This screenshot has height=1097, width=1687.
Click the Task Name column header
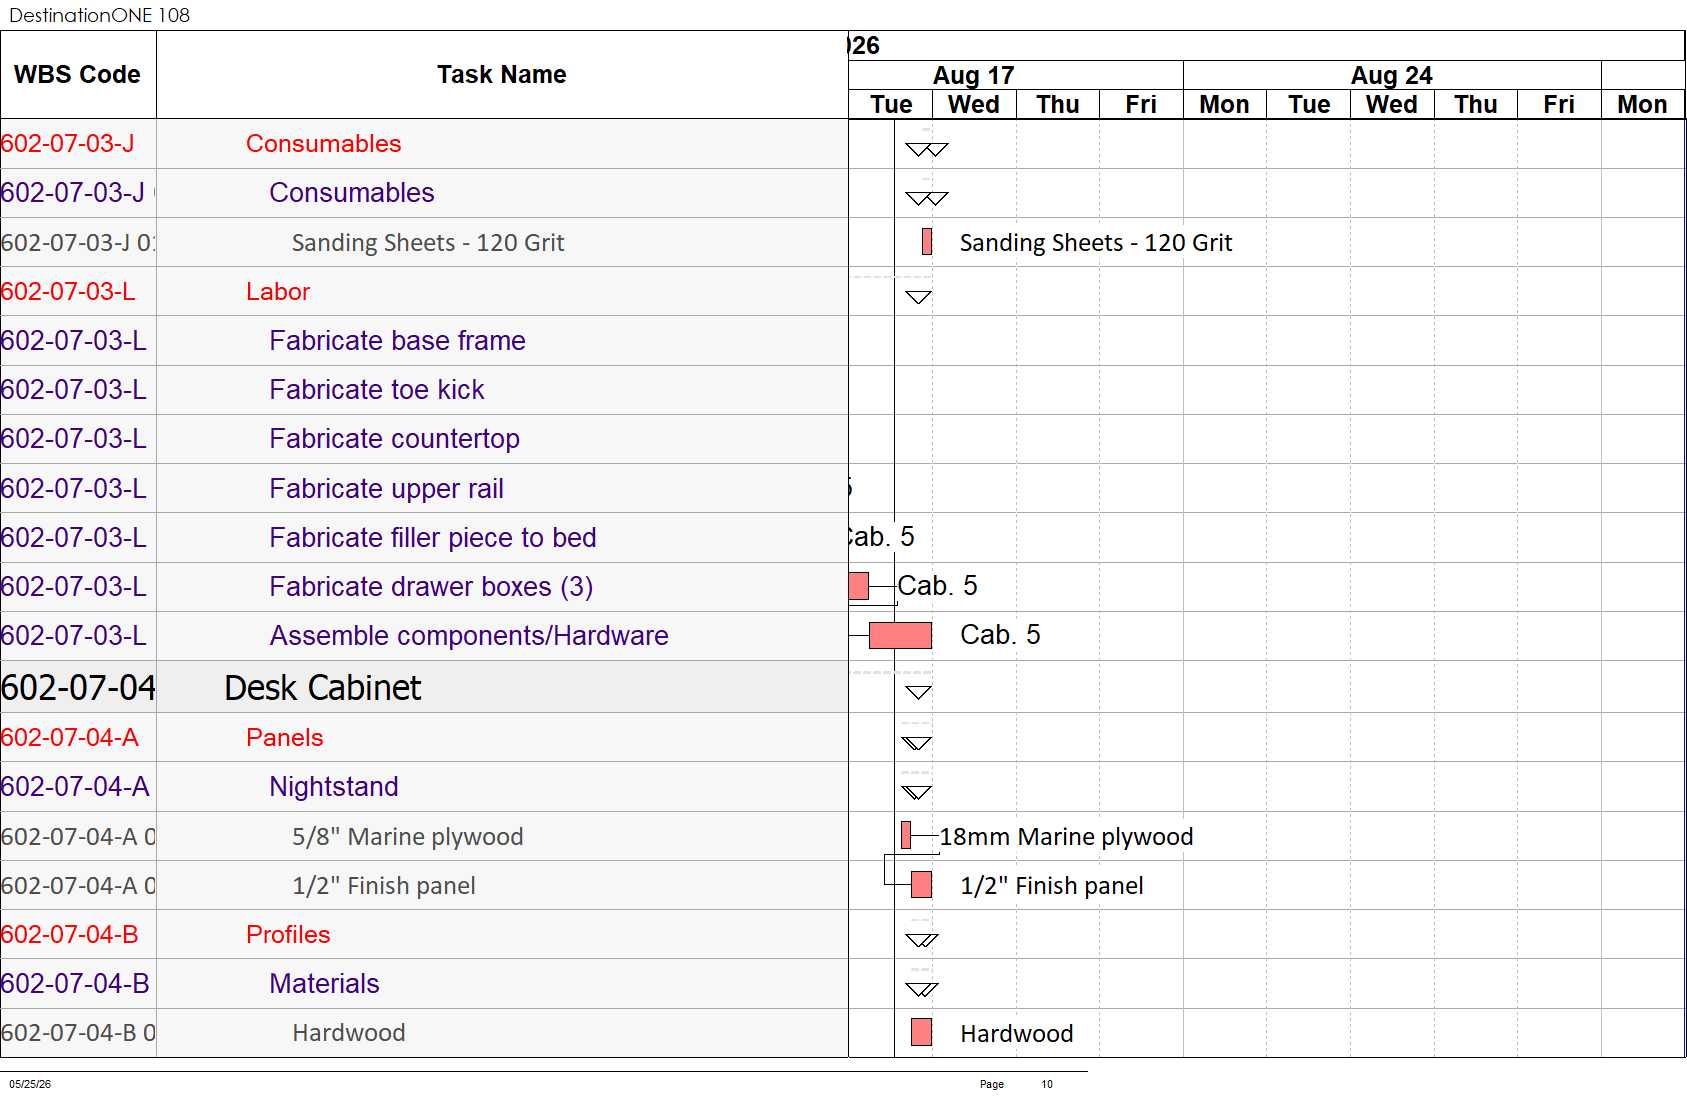[502, 75]
